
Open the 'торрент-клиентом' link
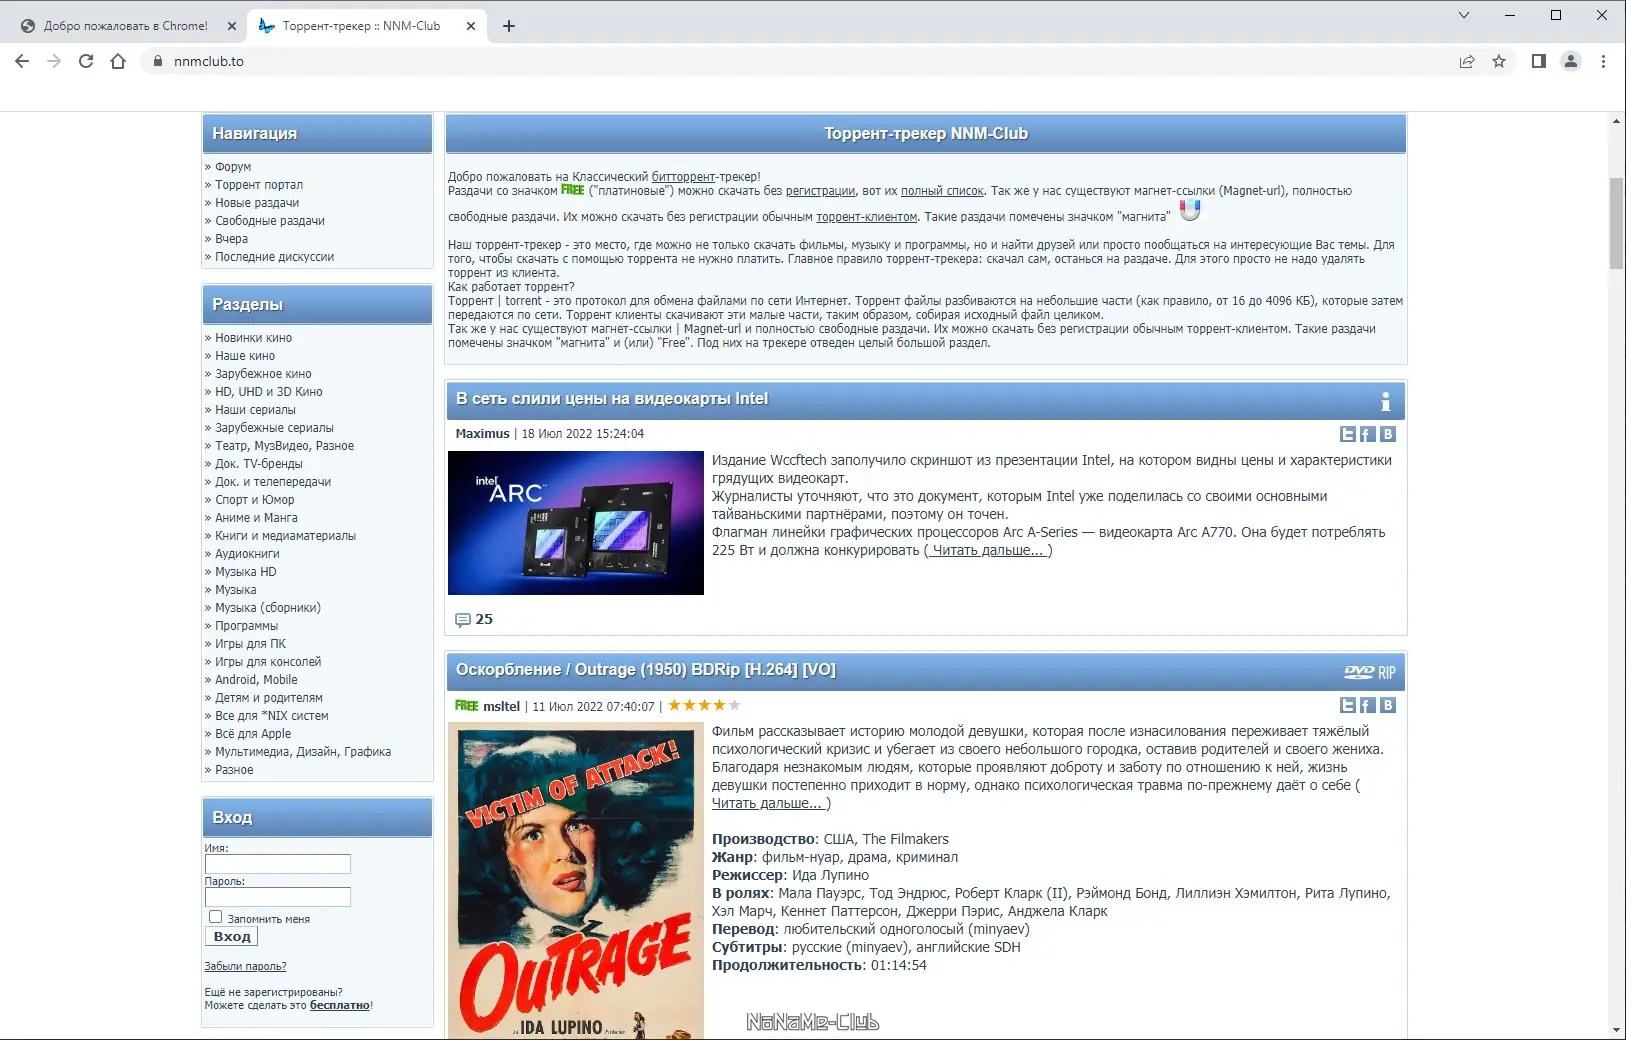(x=866, y=216)
